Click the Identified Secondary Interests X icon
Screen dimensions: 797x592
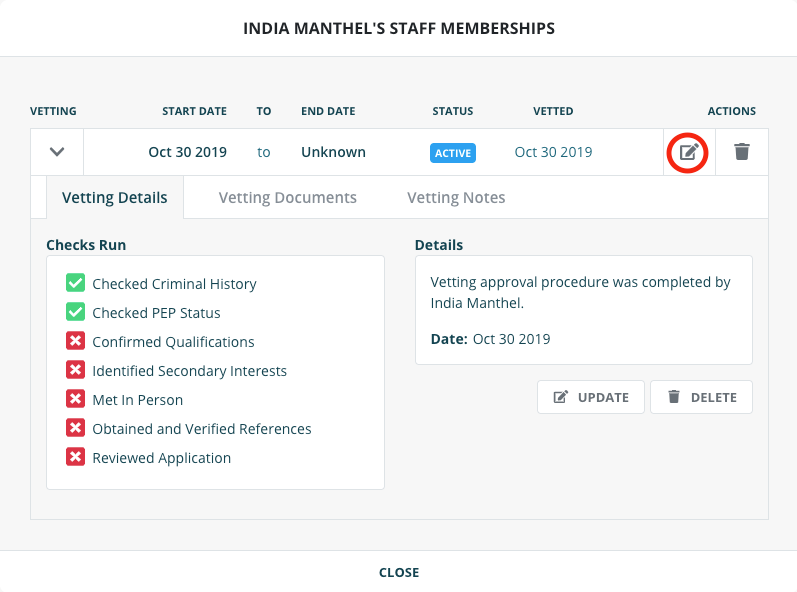[75, 370]
